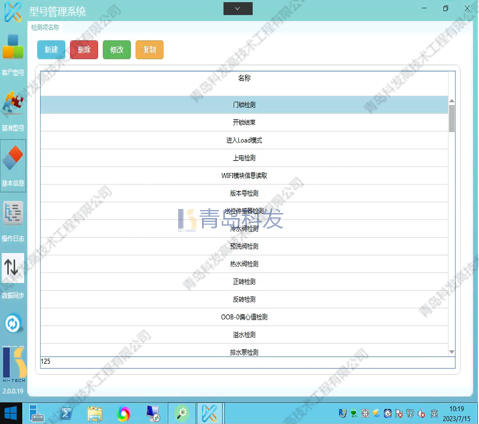Click the shield tray icon
This screenshot has width=479, height=424.
pyautogui.click(x=342, y=414)
